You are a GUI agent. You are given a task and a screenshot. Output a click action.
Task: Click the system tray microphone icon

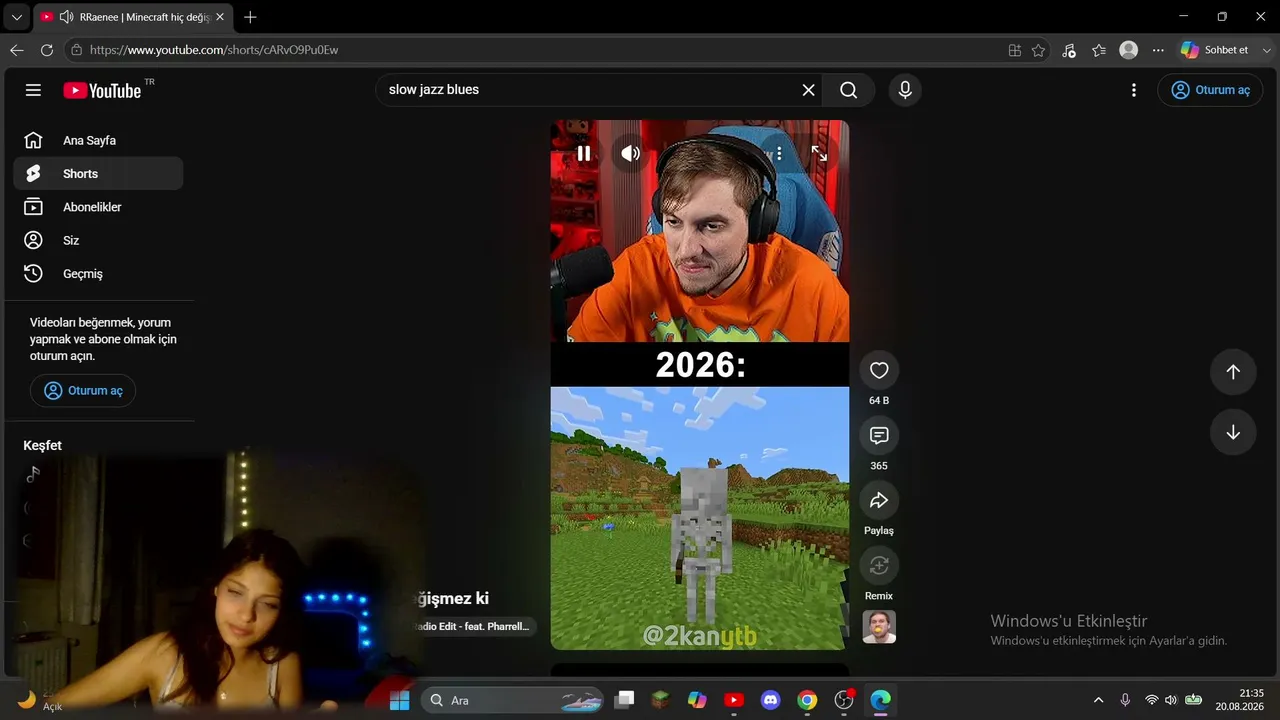pyautogui.click(x=1125, y=700)
